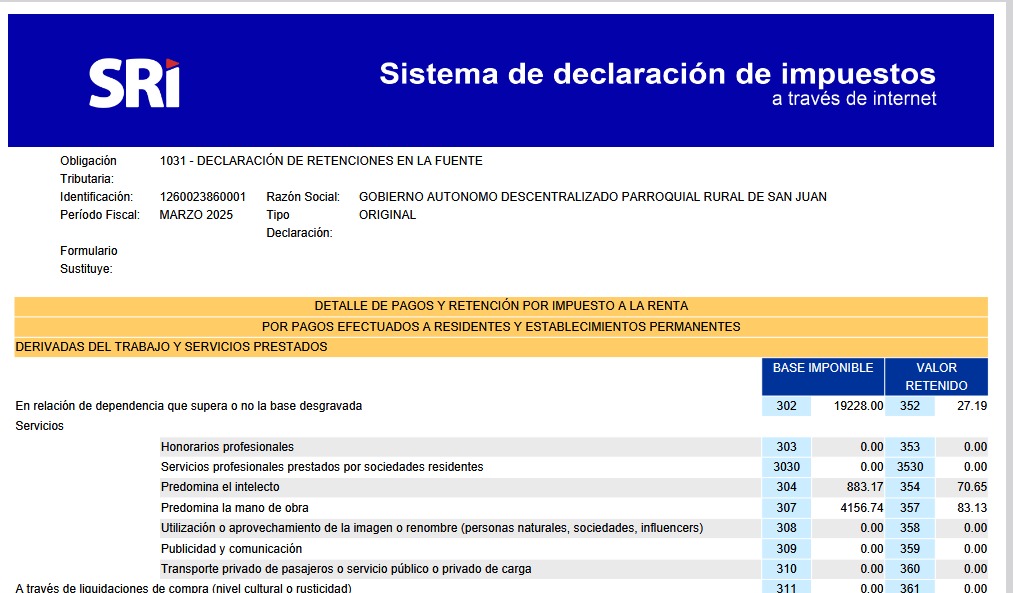The height and width of the screenshot is (593, 1013).
Task: Click the identification number 1260023860001
Action: 202,197
